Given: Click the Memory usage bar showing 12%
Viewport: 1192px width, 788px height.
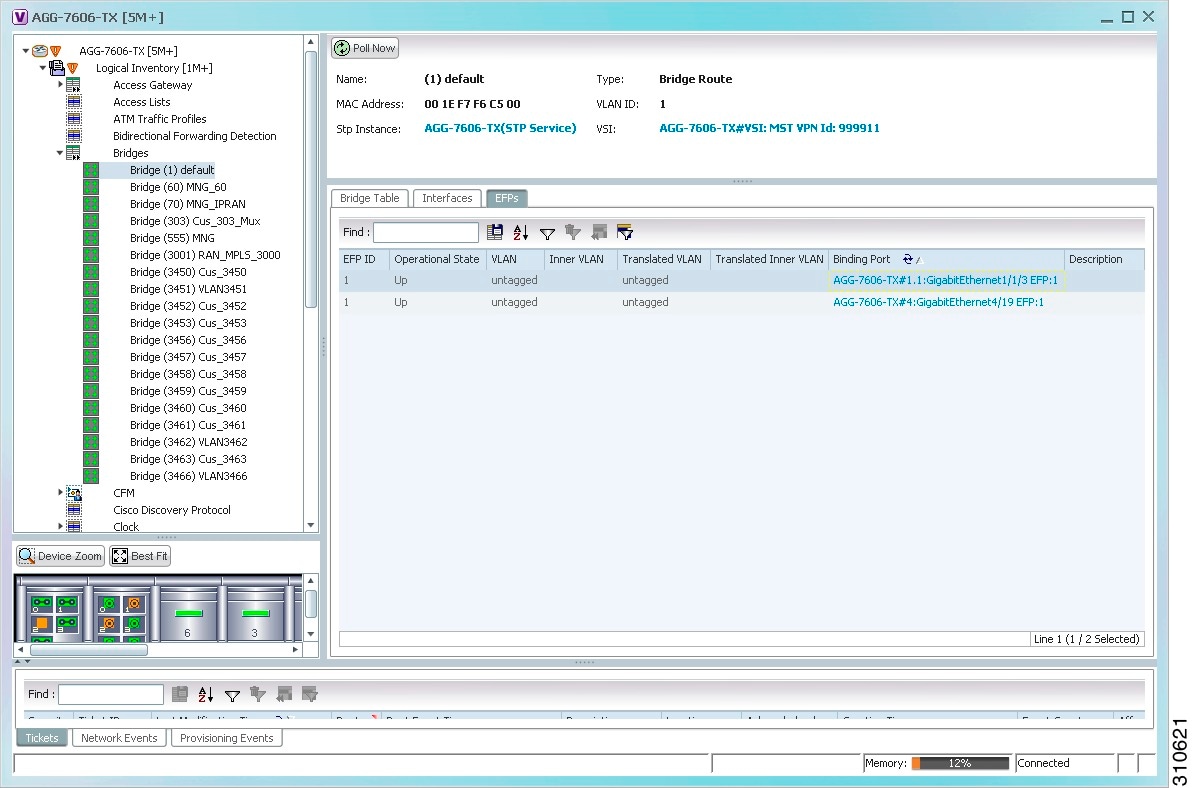Looking at the screenshot, I should [x=960, y=763].
